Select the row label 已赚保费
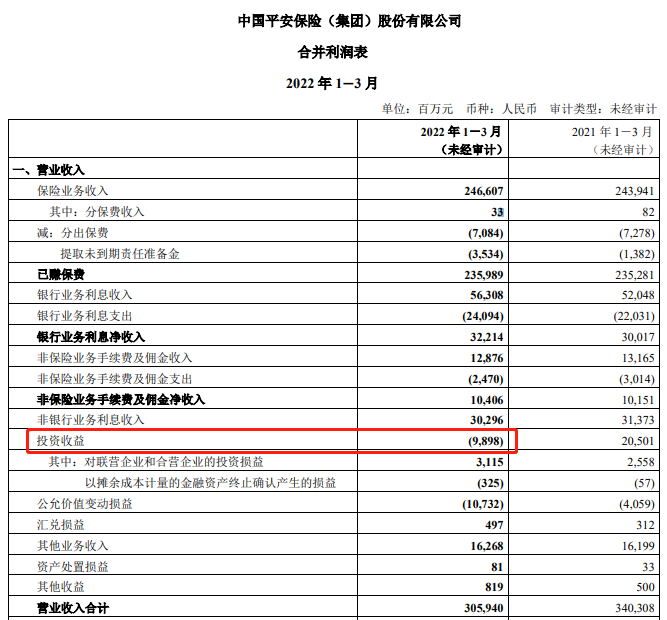The height and width of the screenshot is (620, 667). [61, 275]
